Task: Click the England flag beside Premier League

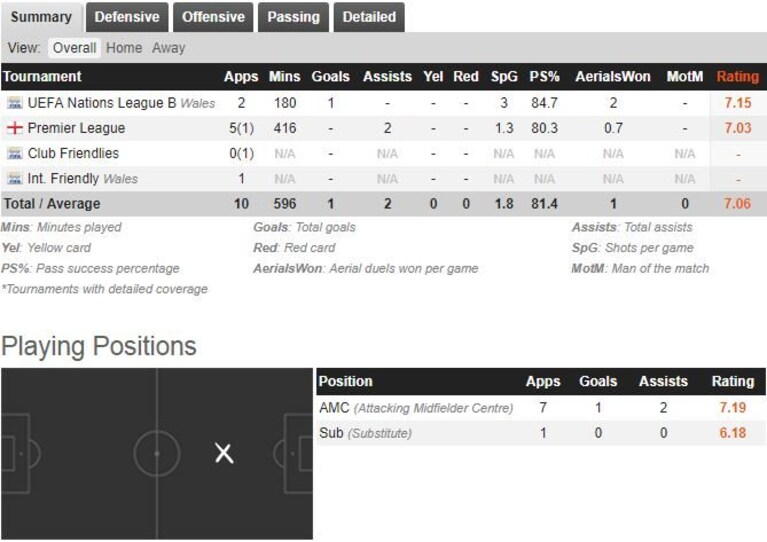Action: [x=15, y=128]
